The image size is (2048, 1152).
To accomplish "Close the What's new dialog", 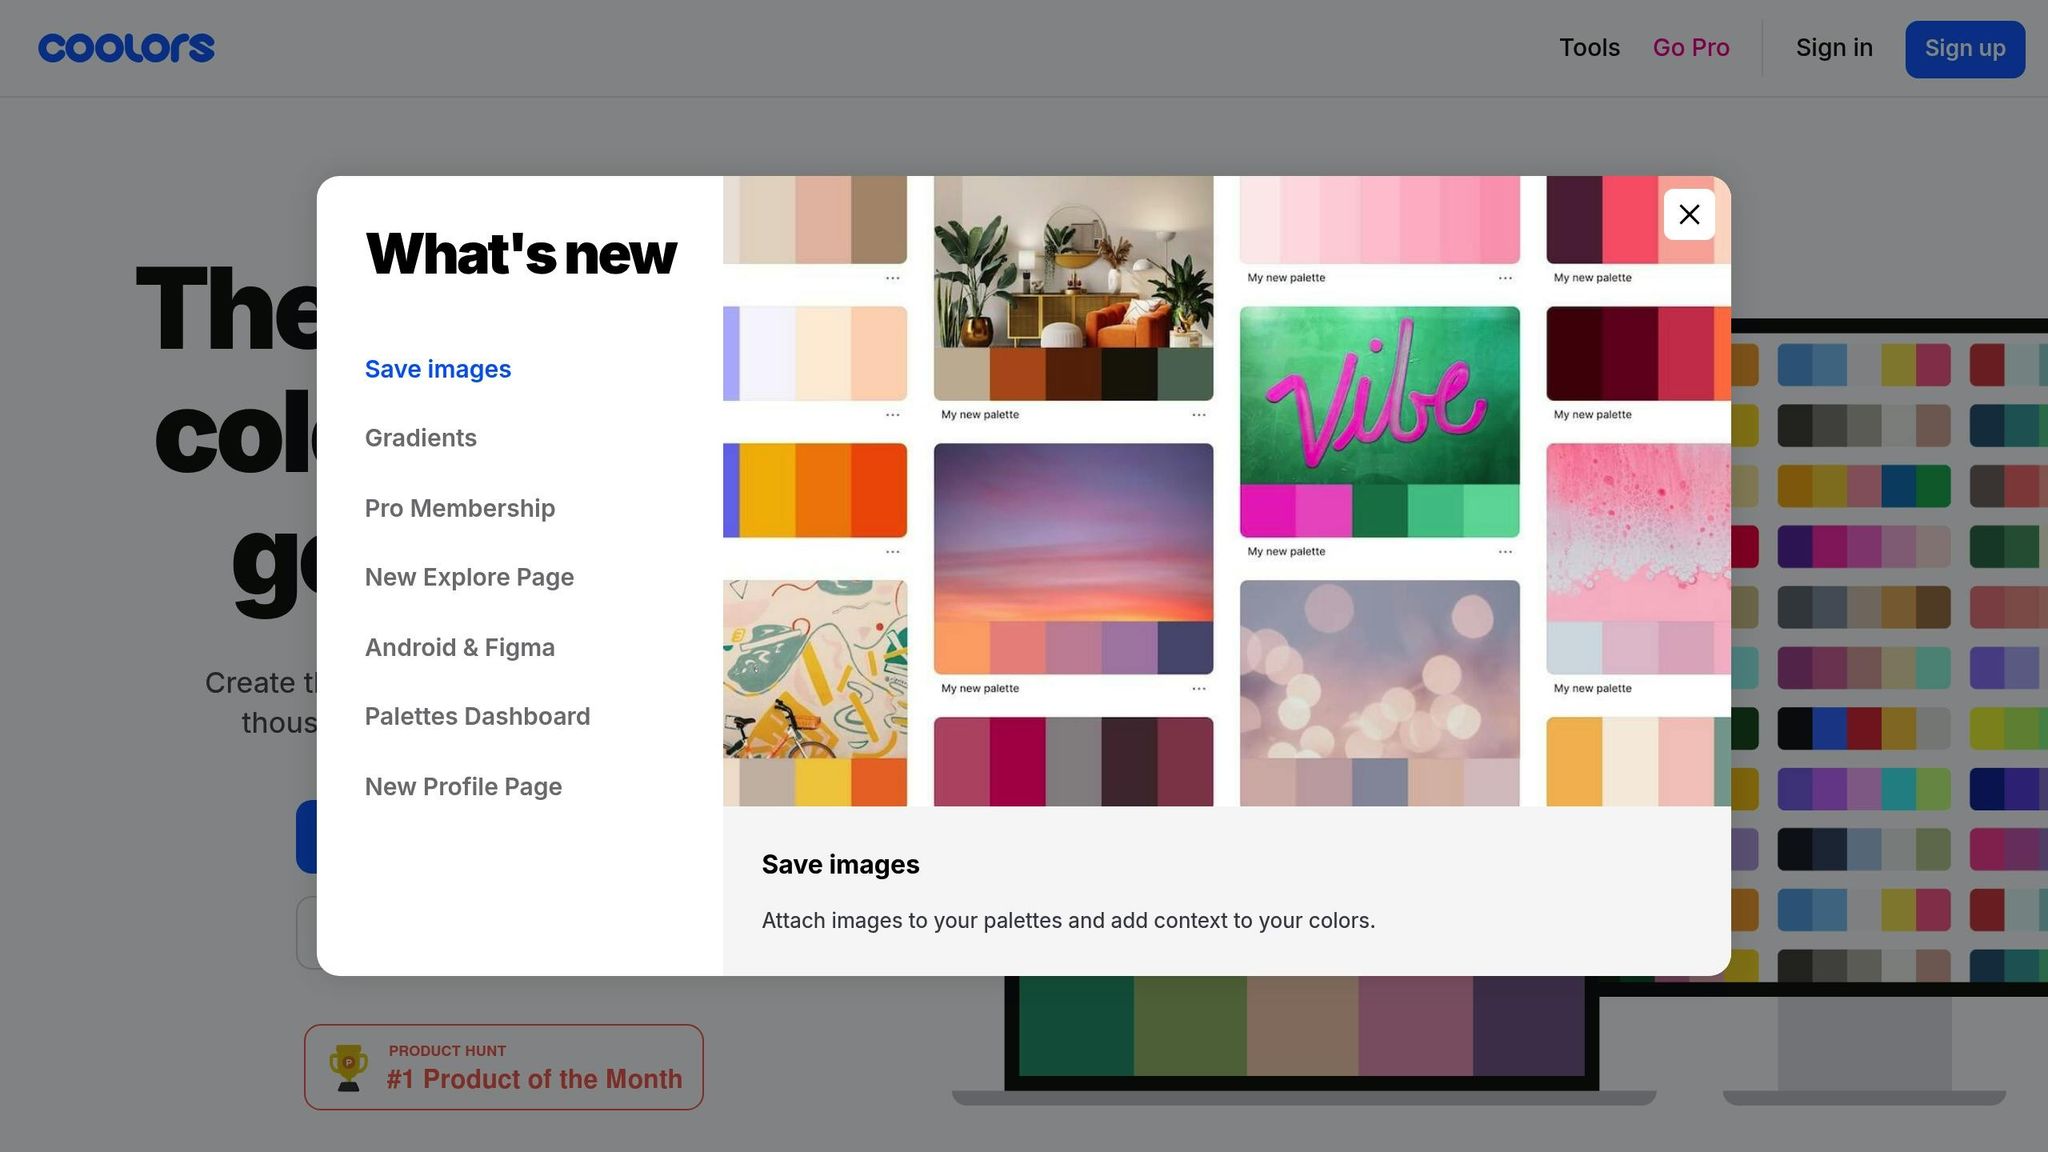I will tap(1689, 214).
